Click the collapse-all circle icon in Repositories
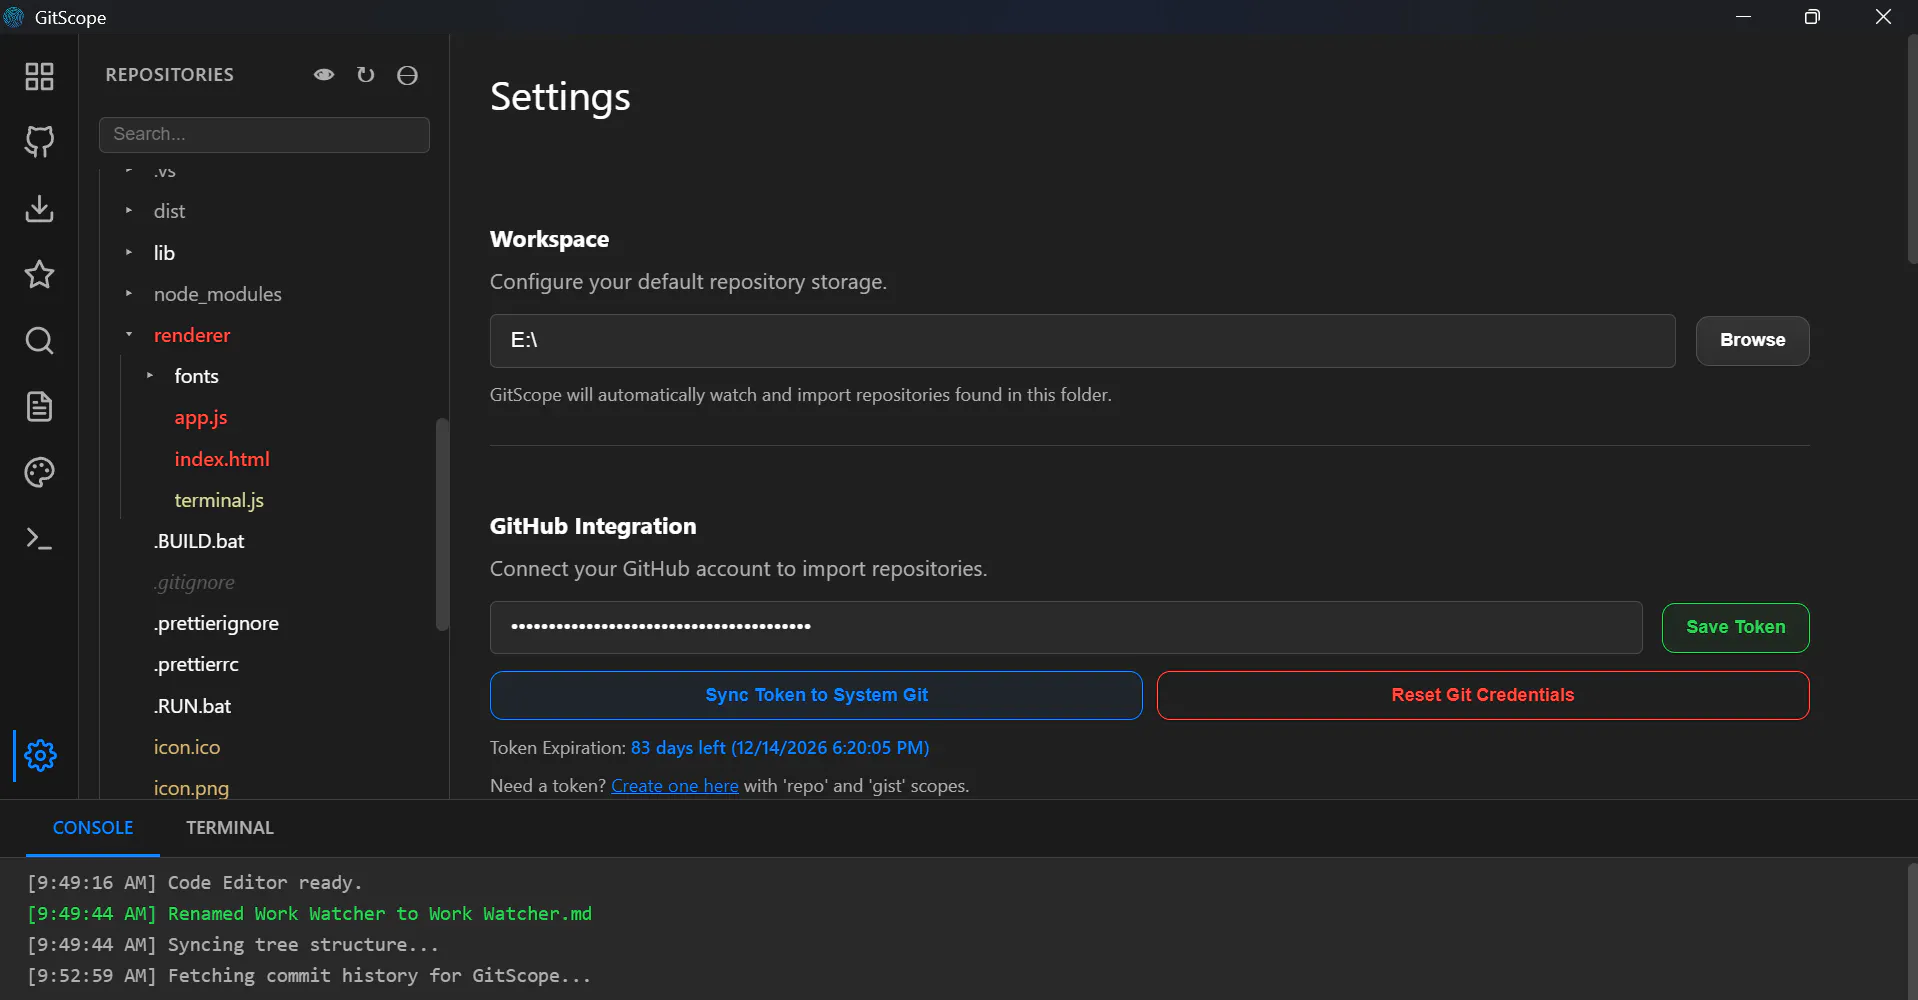Image resolution: width=1918 pixels, height=1000 pixels. click(407, 75)
